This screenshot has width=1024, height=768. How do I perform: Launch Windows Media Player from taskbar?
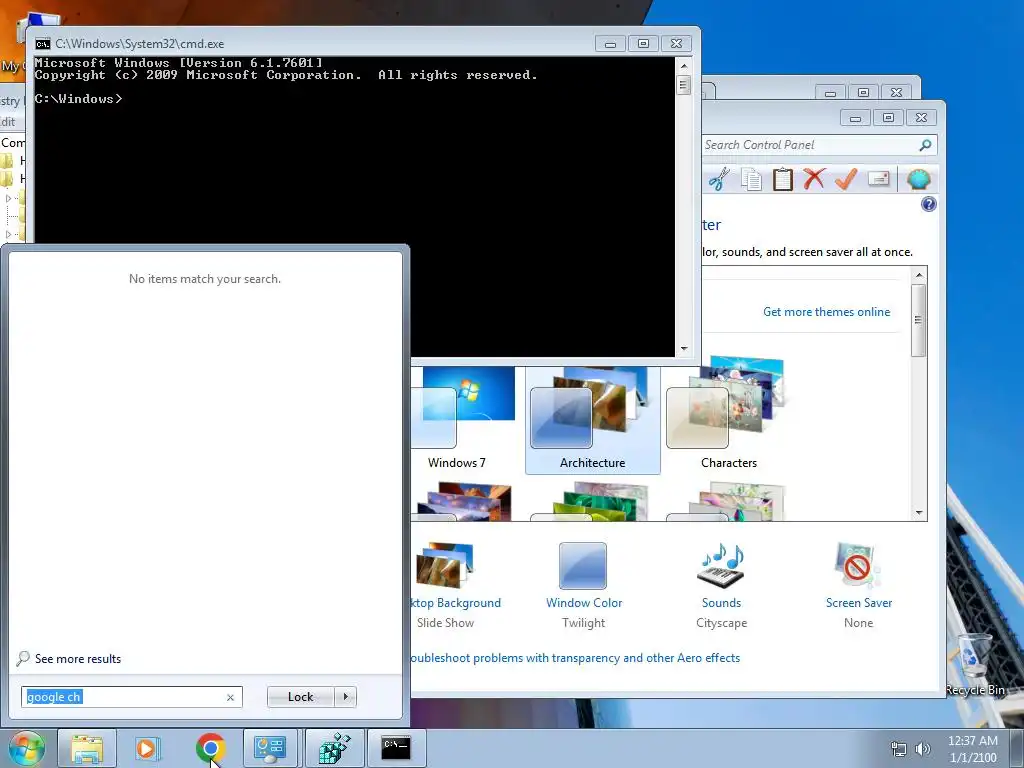point(148,748)
